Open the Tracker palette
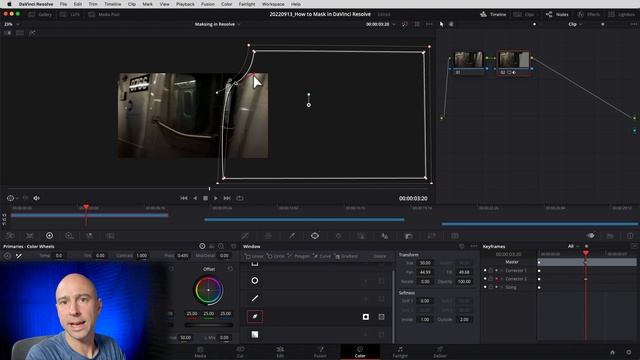Viewport: 640px width, 360px height. (x=338, y=236)
